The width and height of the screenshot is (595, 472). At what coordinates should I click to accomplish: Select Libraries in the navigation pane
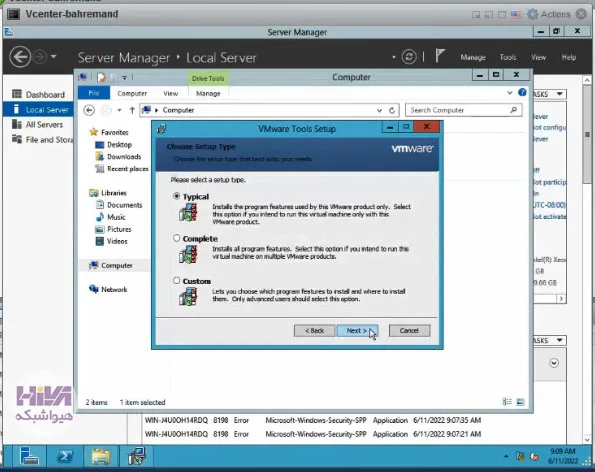pyautogui.click(x=113, y=193)
